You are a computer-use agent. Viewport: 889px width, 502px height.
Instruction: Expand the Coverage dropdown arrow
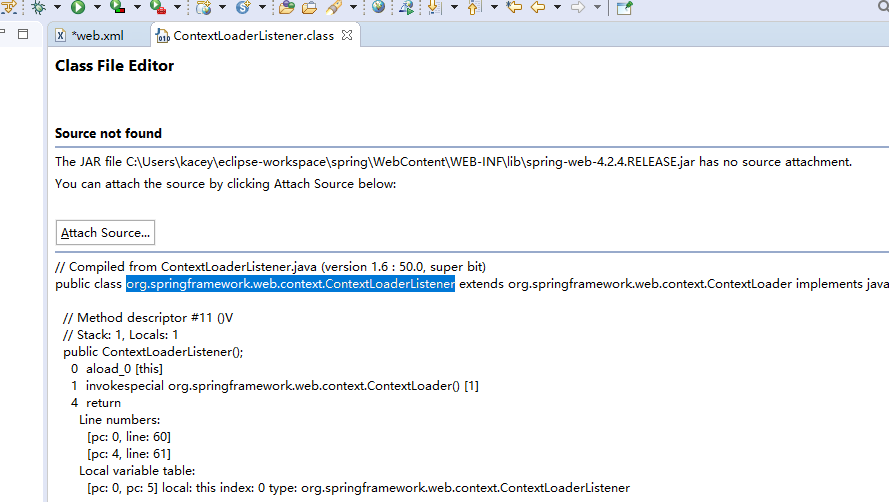137,7
